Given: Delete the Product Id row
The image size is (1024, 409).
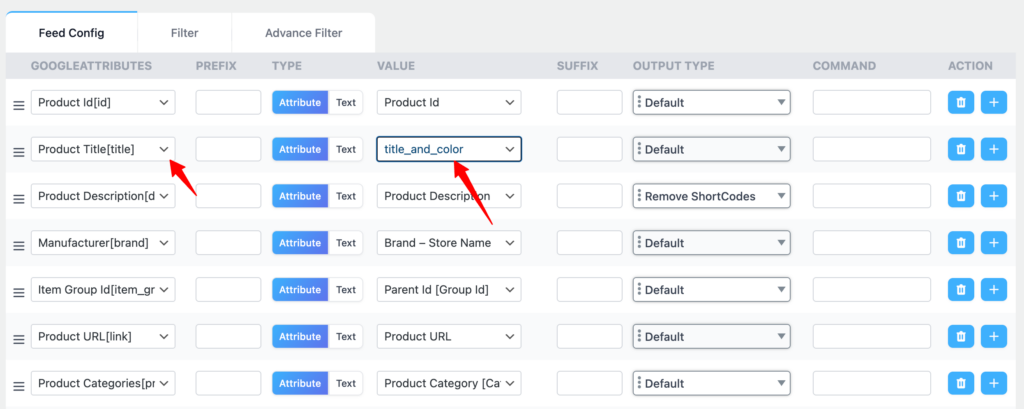Looking at the screenshot, I should [960, 102].
